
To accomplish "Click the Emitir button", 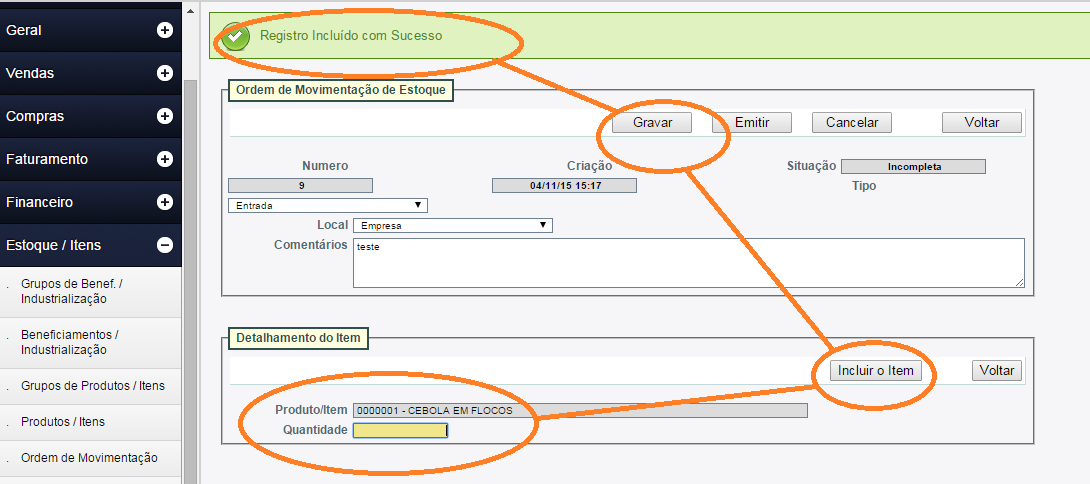I will click(751, 122).
